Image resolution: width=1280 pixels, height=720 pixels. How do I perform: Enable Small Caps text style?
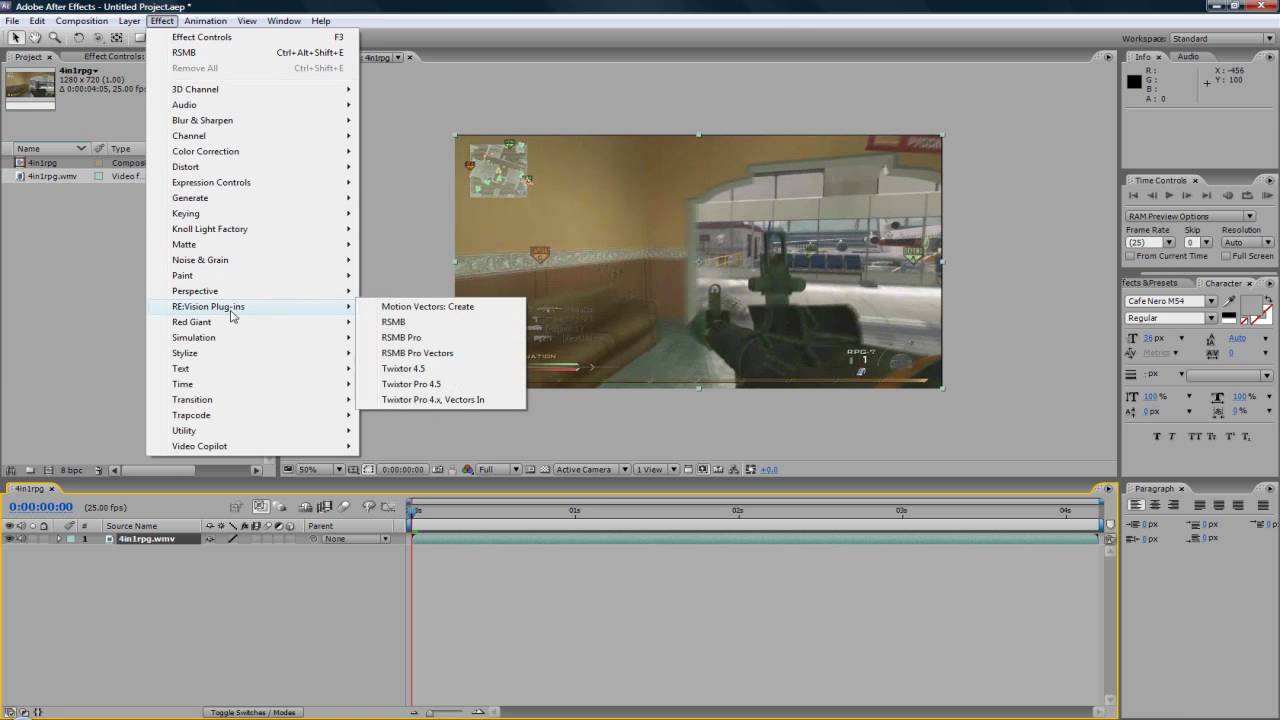click(1214, 436)
